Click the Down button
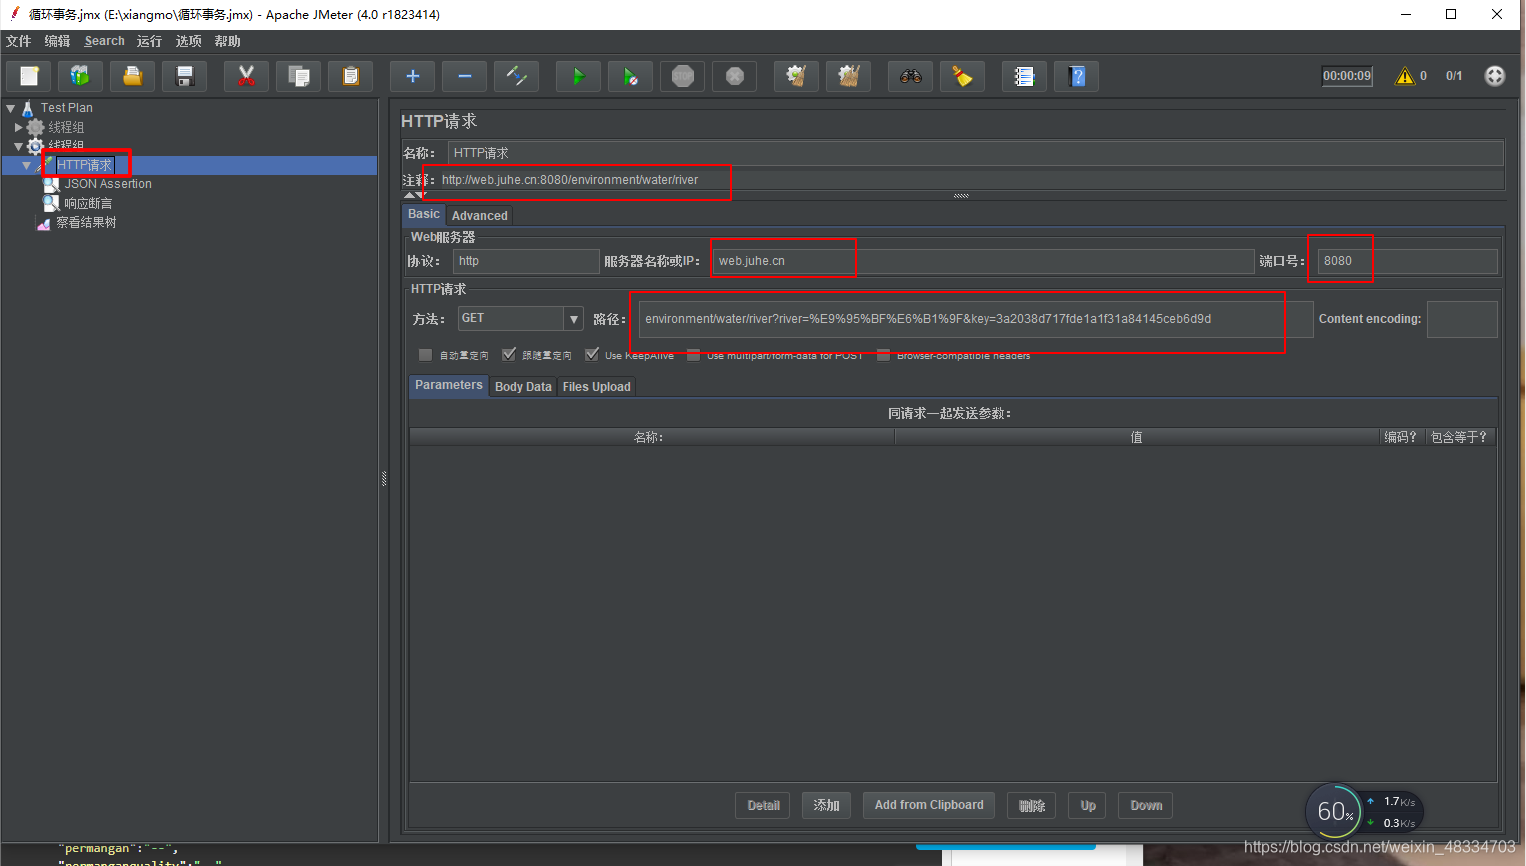1526x866 pixels. [x=1146, y=806]
